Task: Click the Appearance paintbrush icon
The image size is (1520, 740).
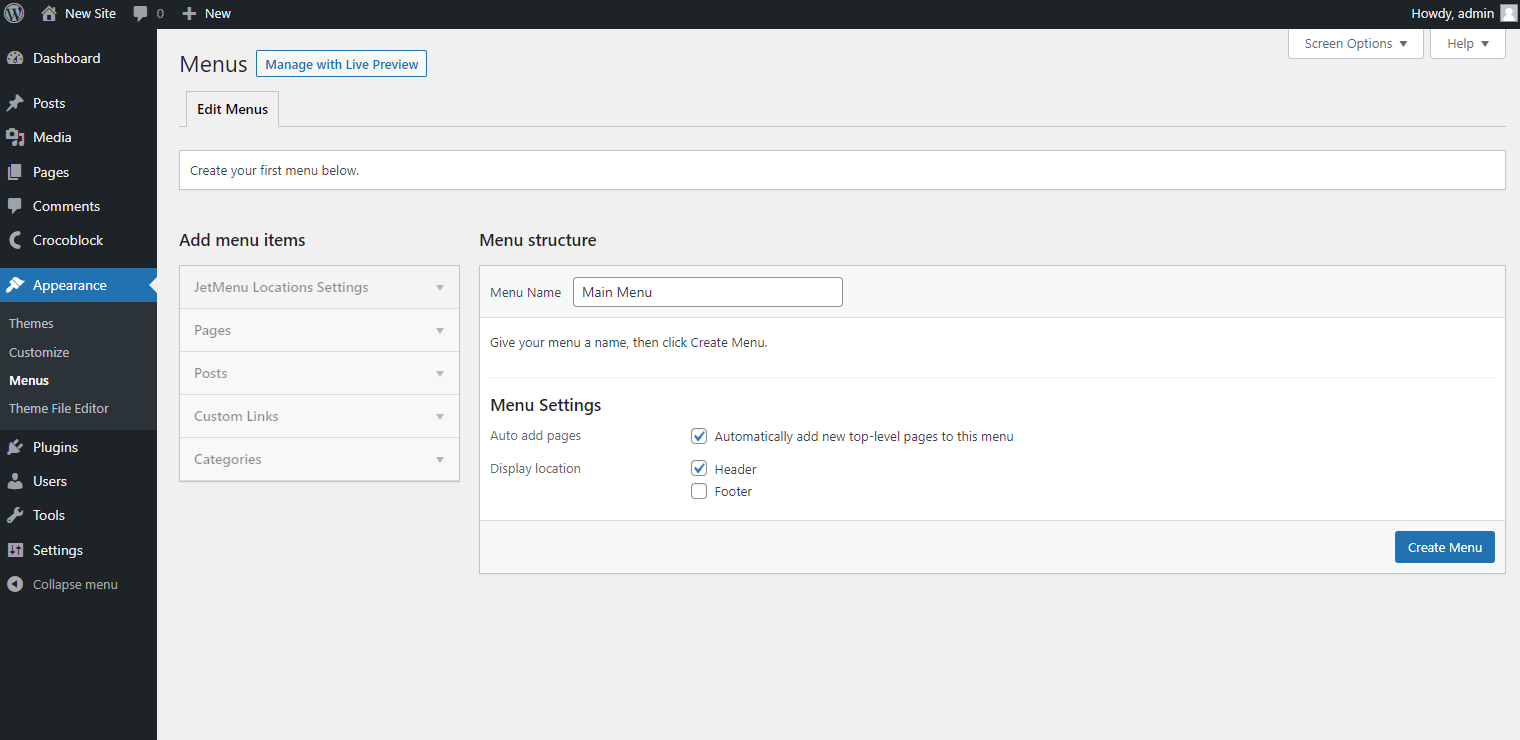Action: (x=15, y=285)
